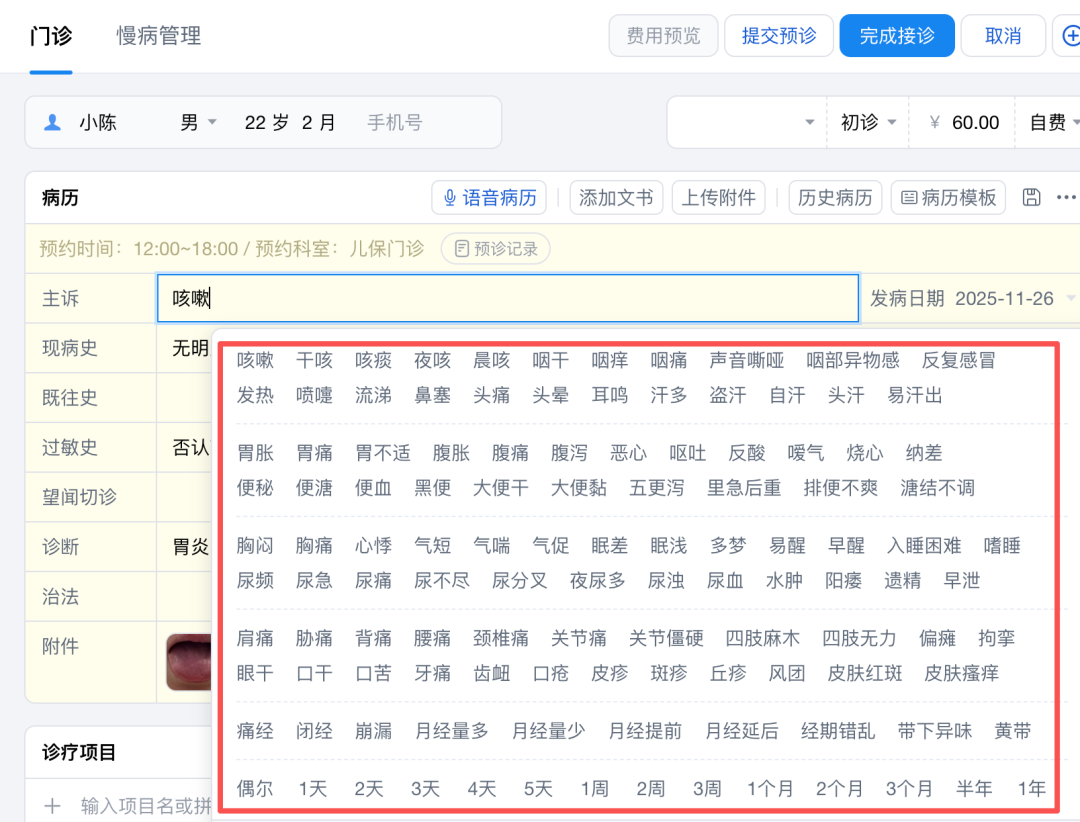Click the 费用预览 button
This screenshot has width=1080, height=822.
(x=663, y=35)
